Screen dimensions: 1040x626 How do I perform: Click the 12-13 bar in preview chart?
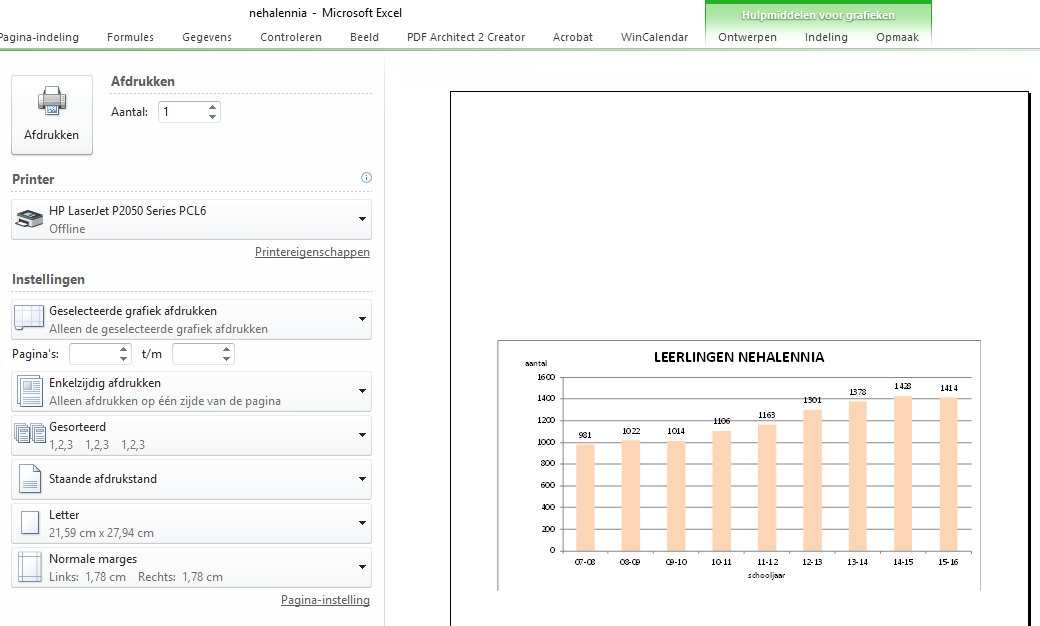coord(812,480)
